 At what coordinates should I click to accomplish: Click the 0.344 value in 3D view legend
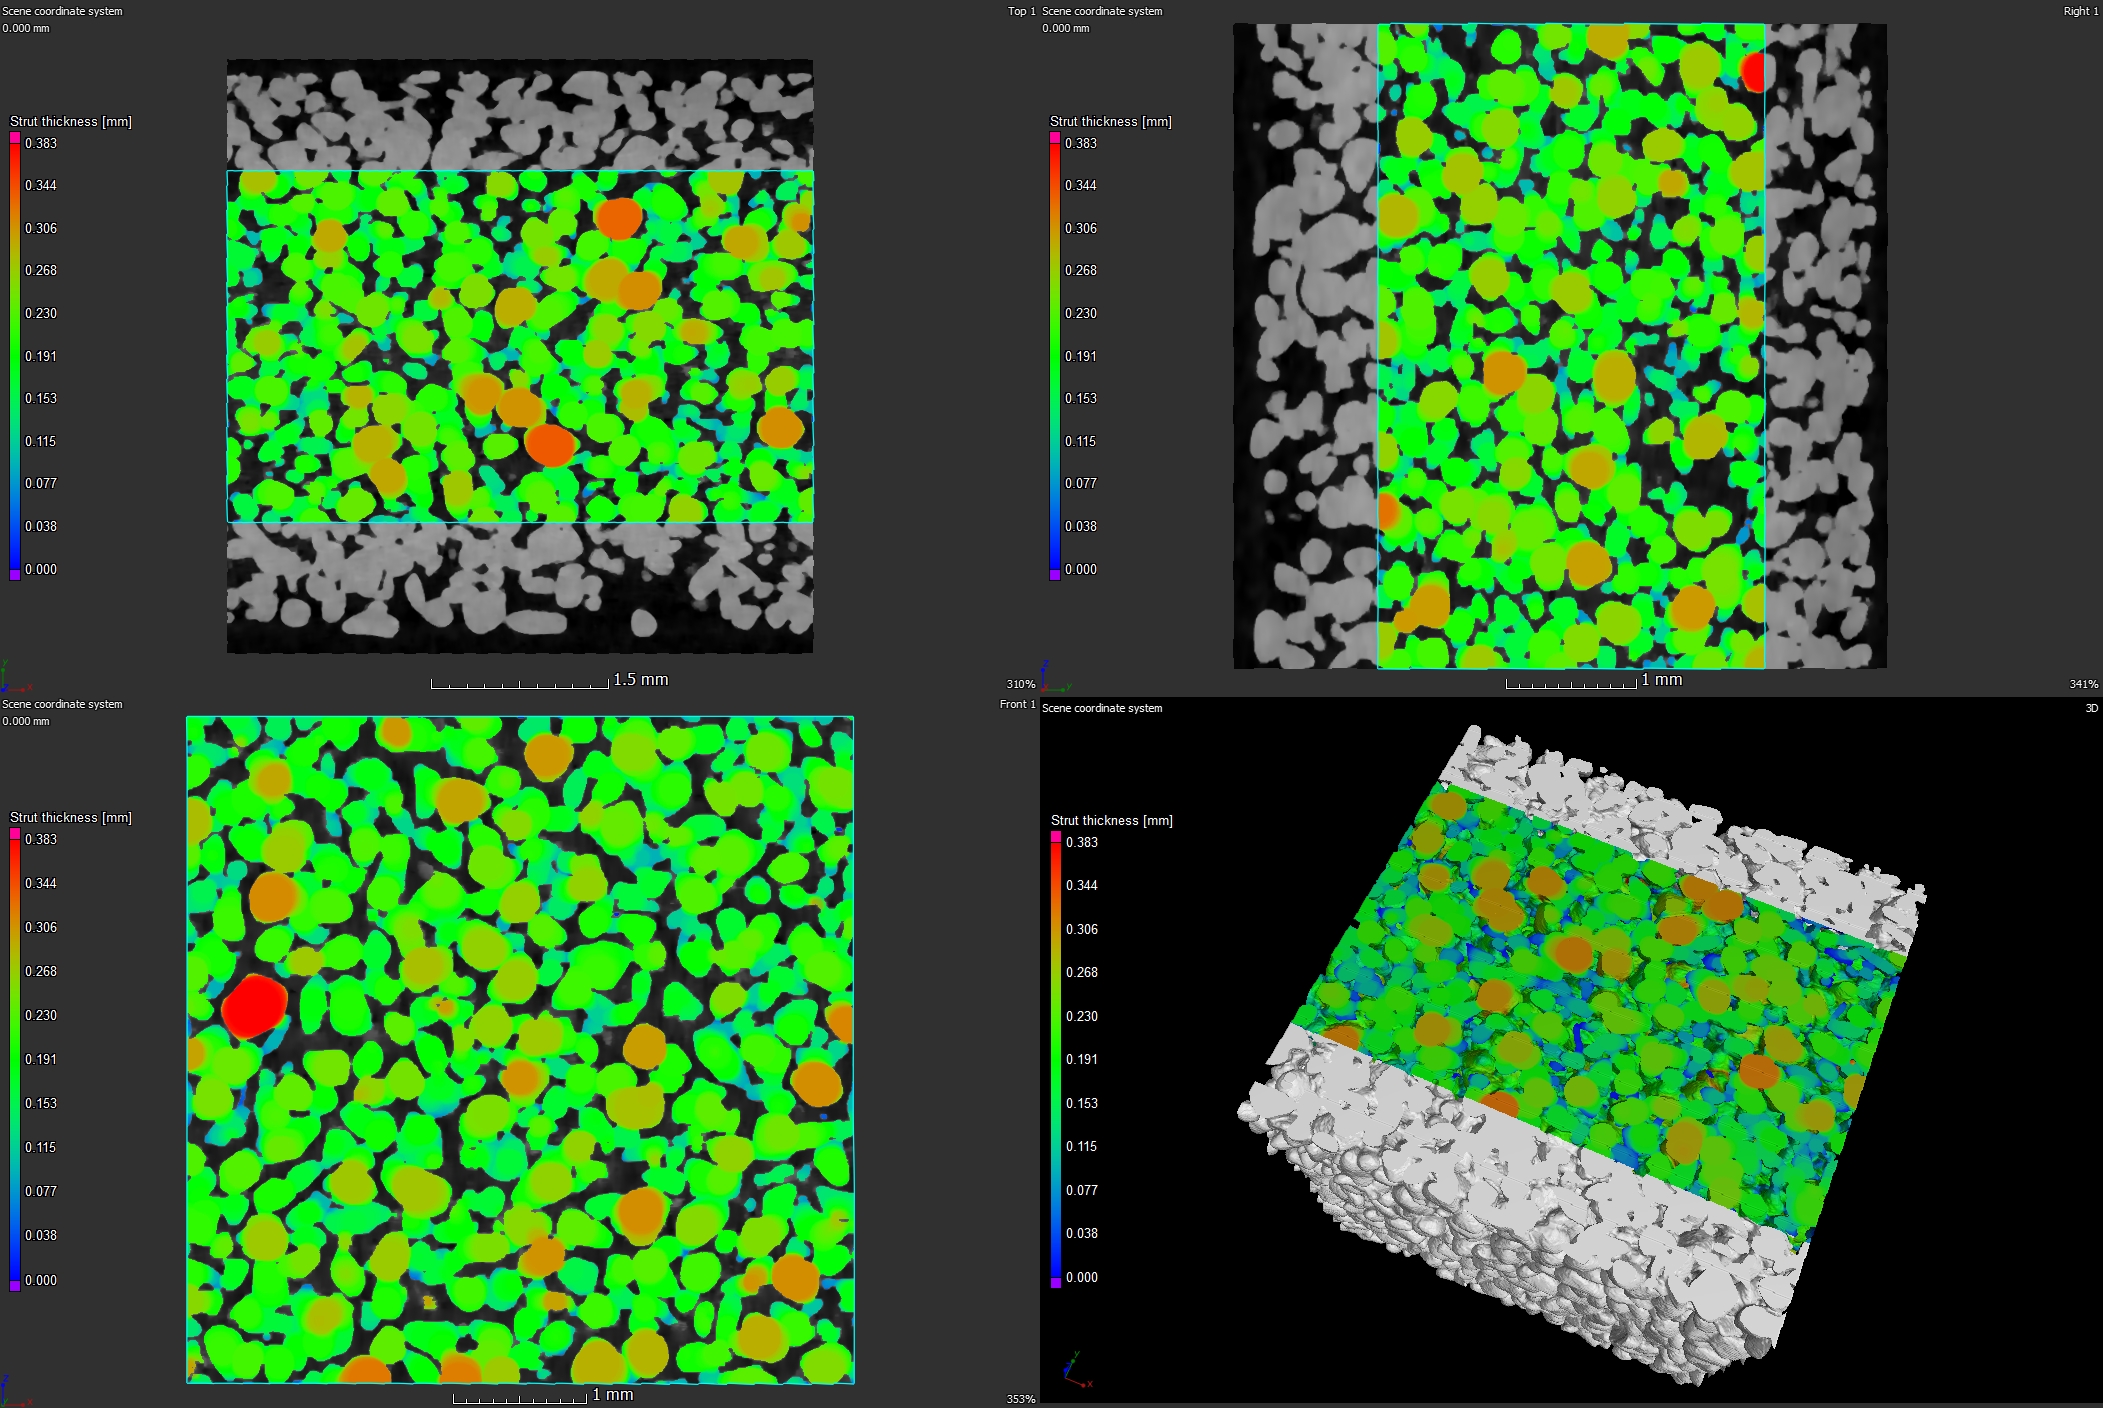1082,885
